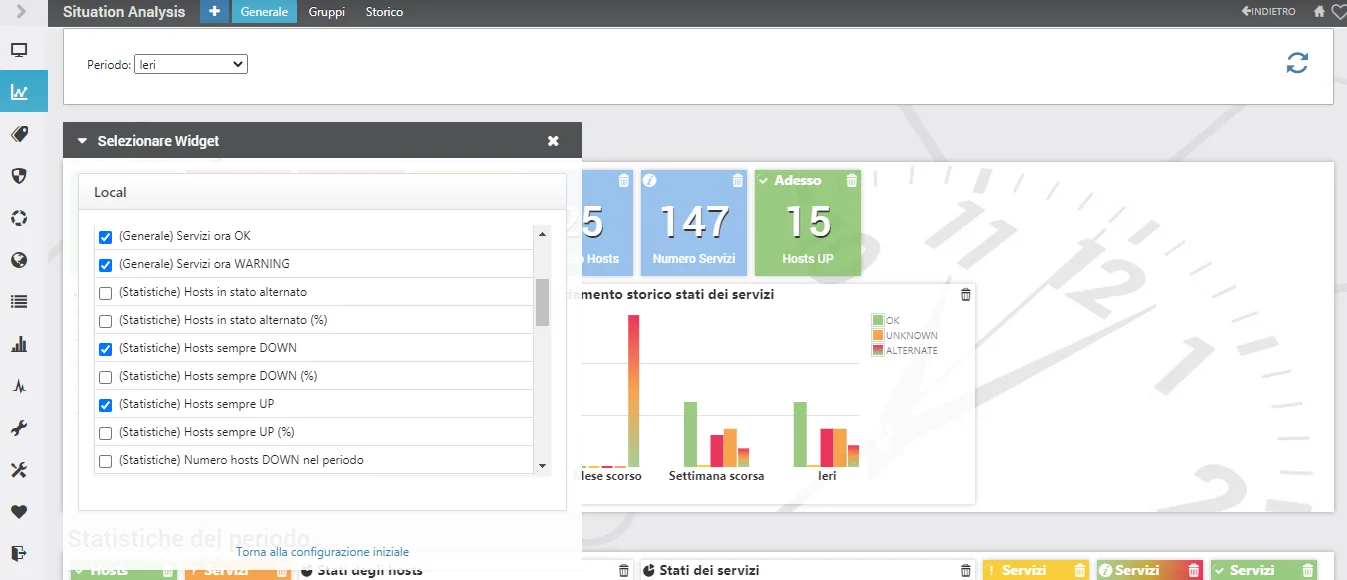The image size is (1347, 580).
Task: Open the bar chart sidebar icon
Action: 19,344
